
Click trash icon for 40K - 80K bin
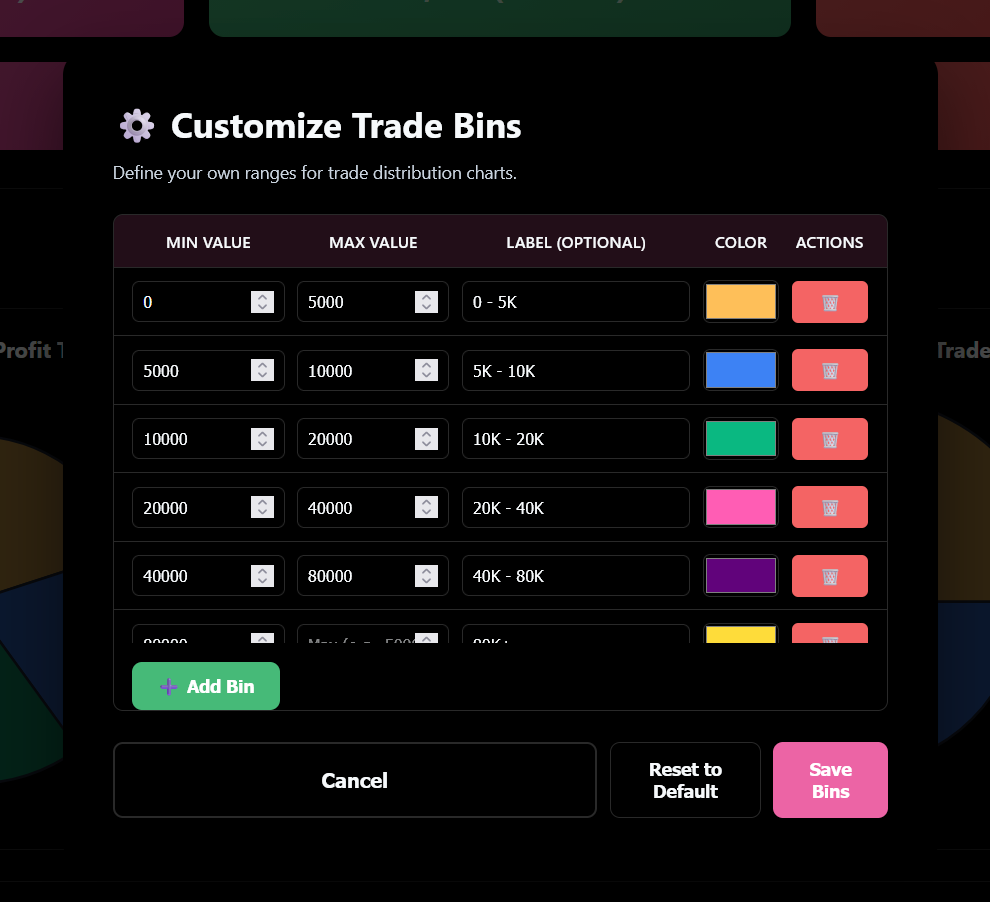pos(829,576)
